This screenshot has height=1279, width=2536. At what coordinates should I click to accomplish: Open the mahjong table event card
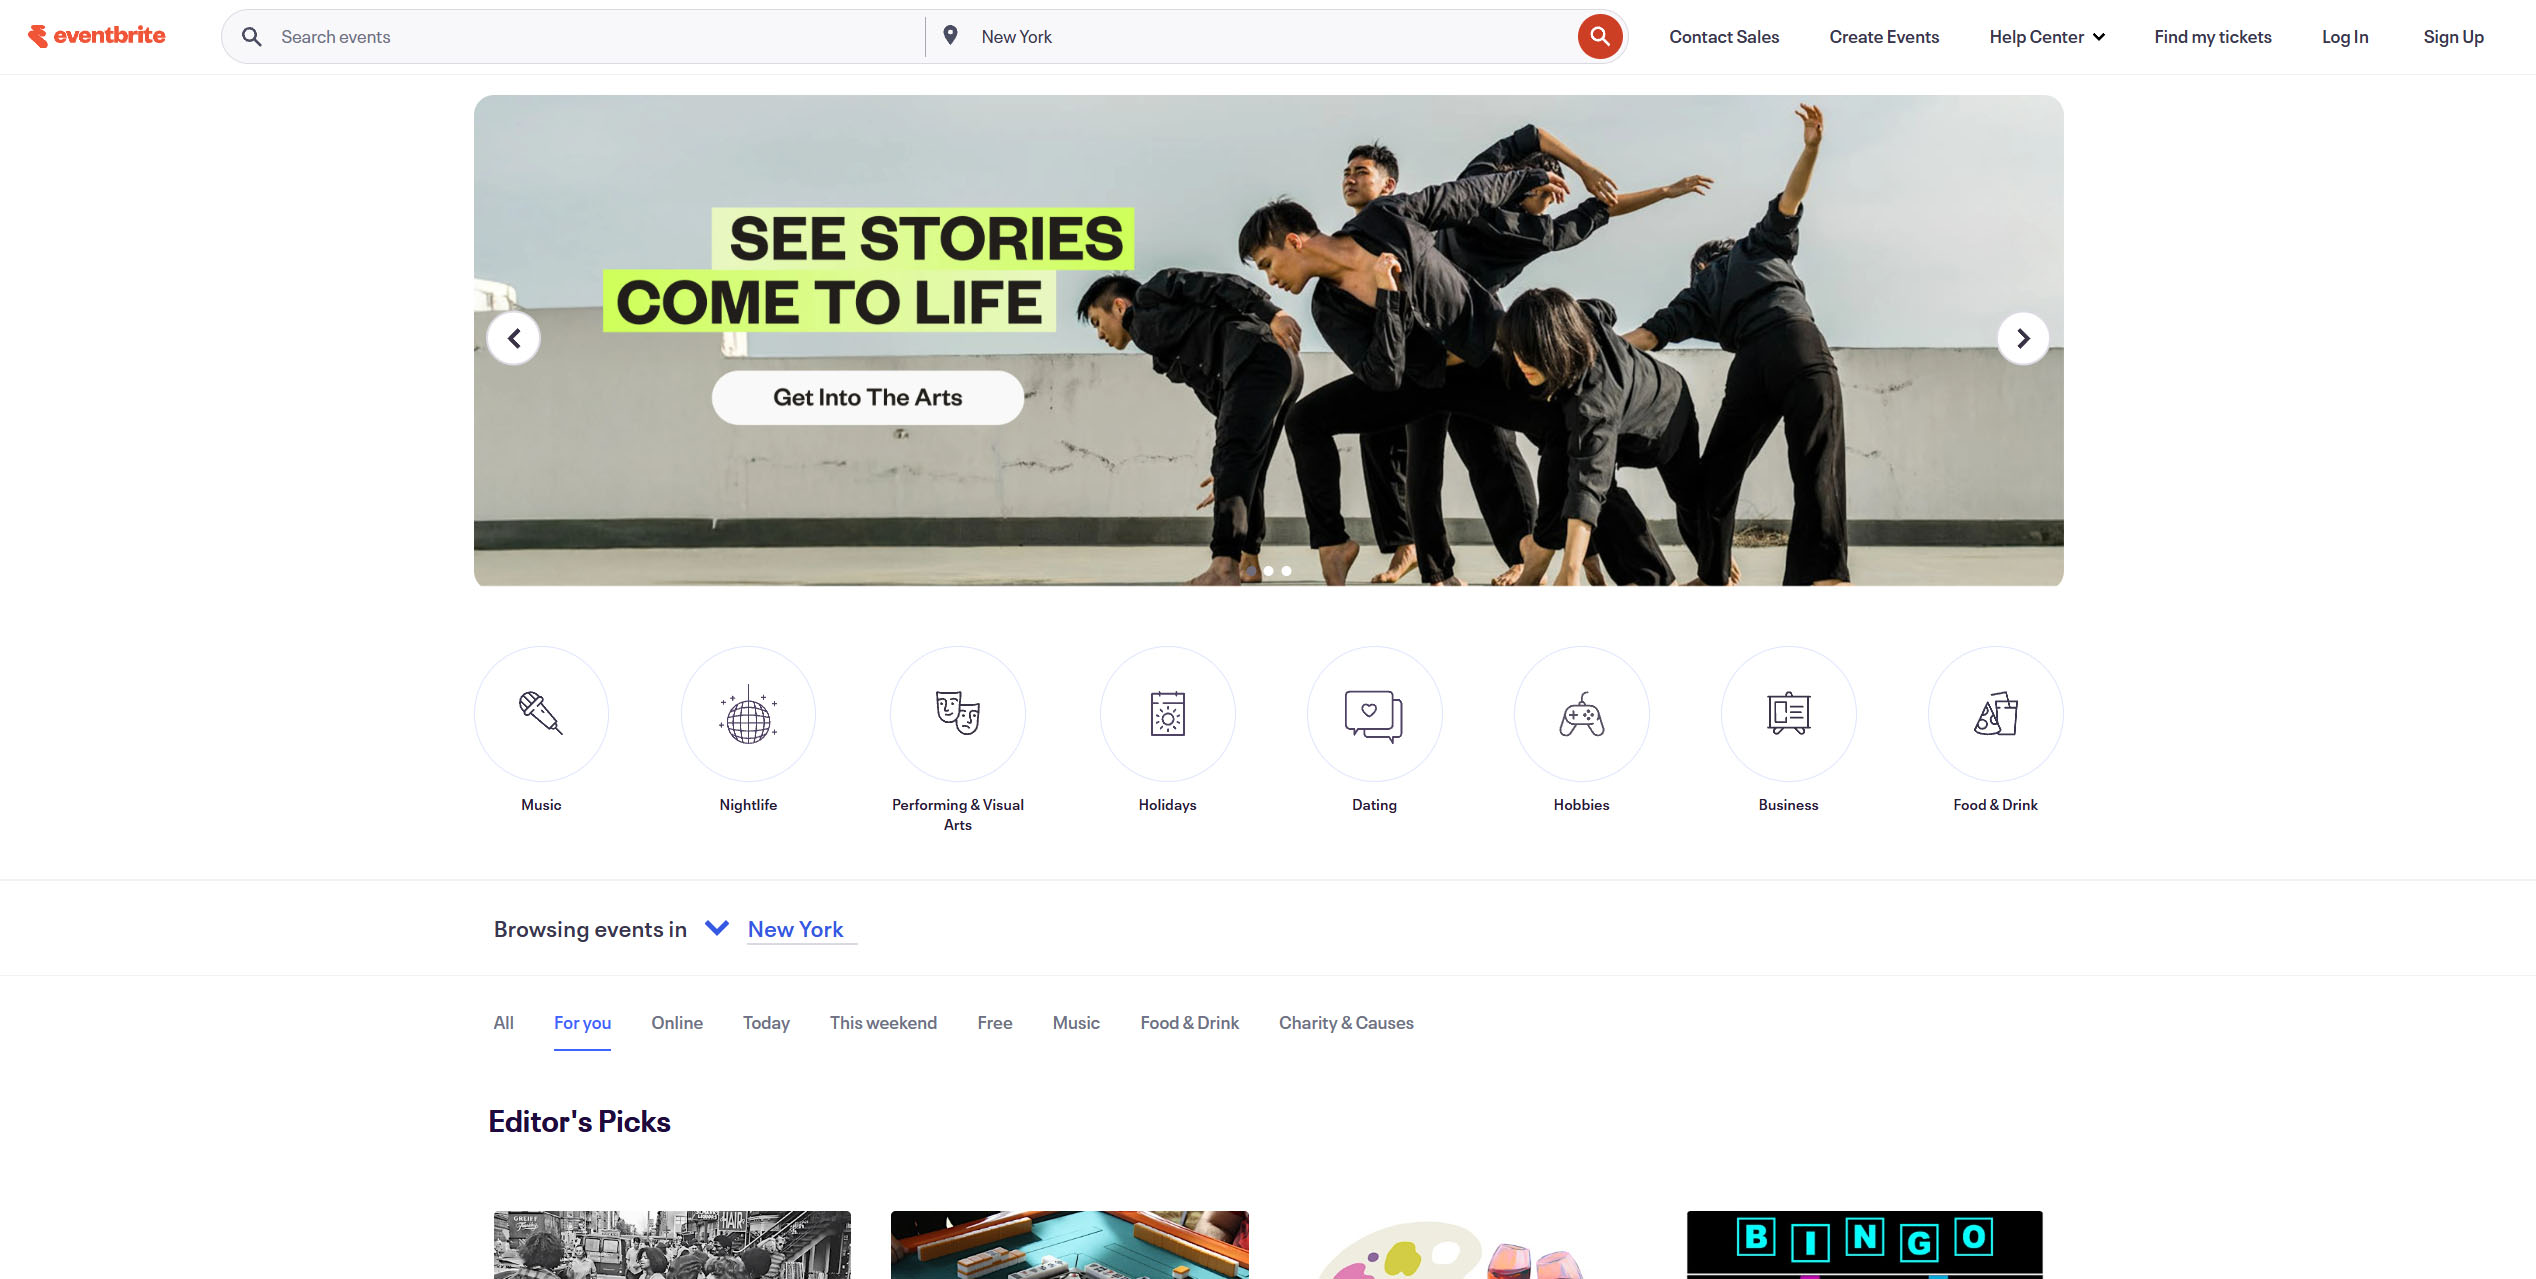[1069, 1245]
